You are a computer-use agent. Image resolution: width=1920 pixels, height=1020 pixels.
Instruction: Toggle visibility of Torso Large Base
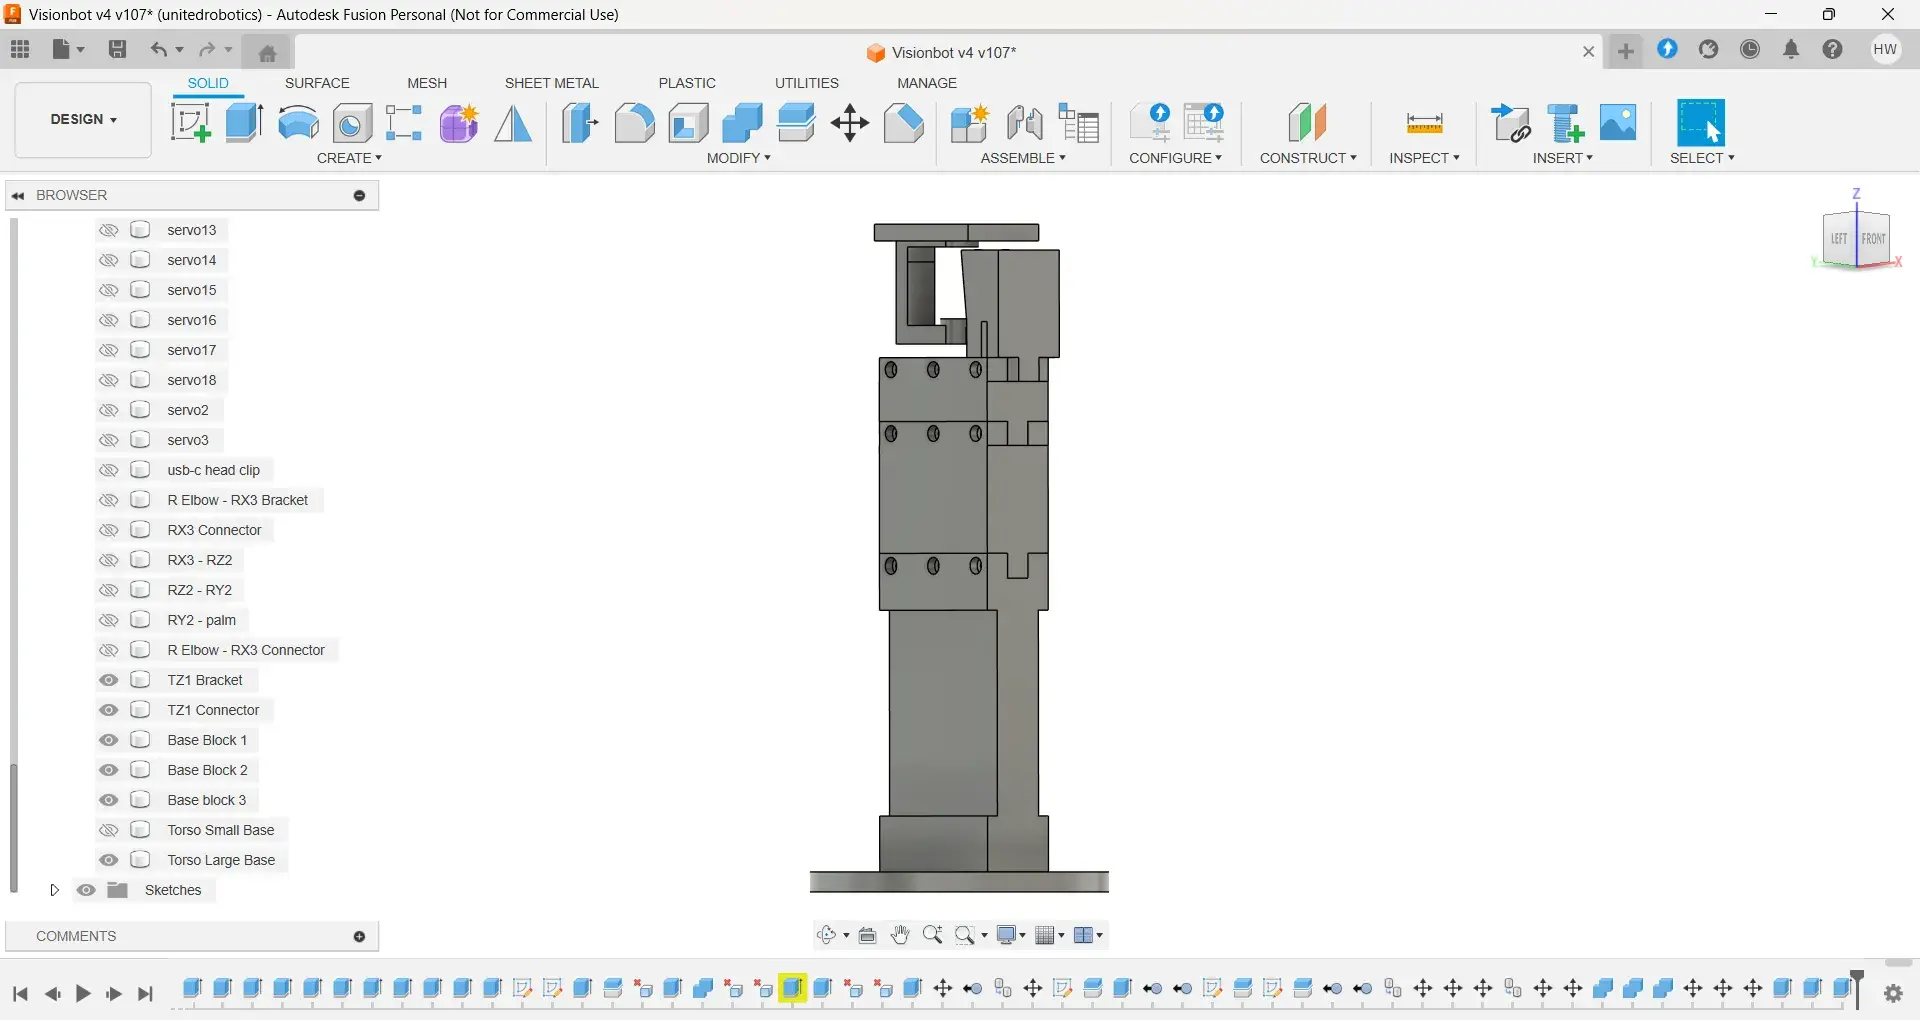click(109, 860)
